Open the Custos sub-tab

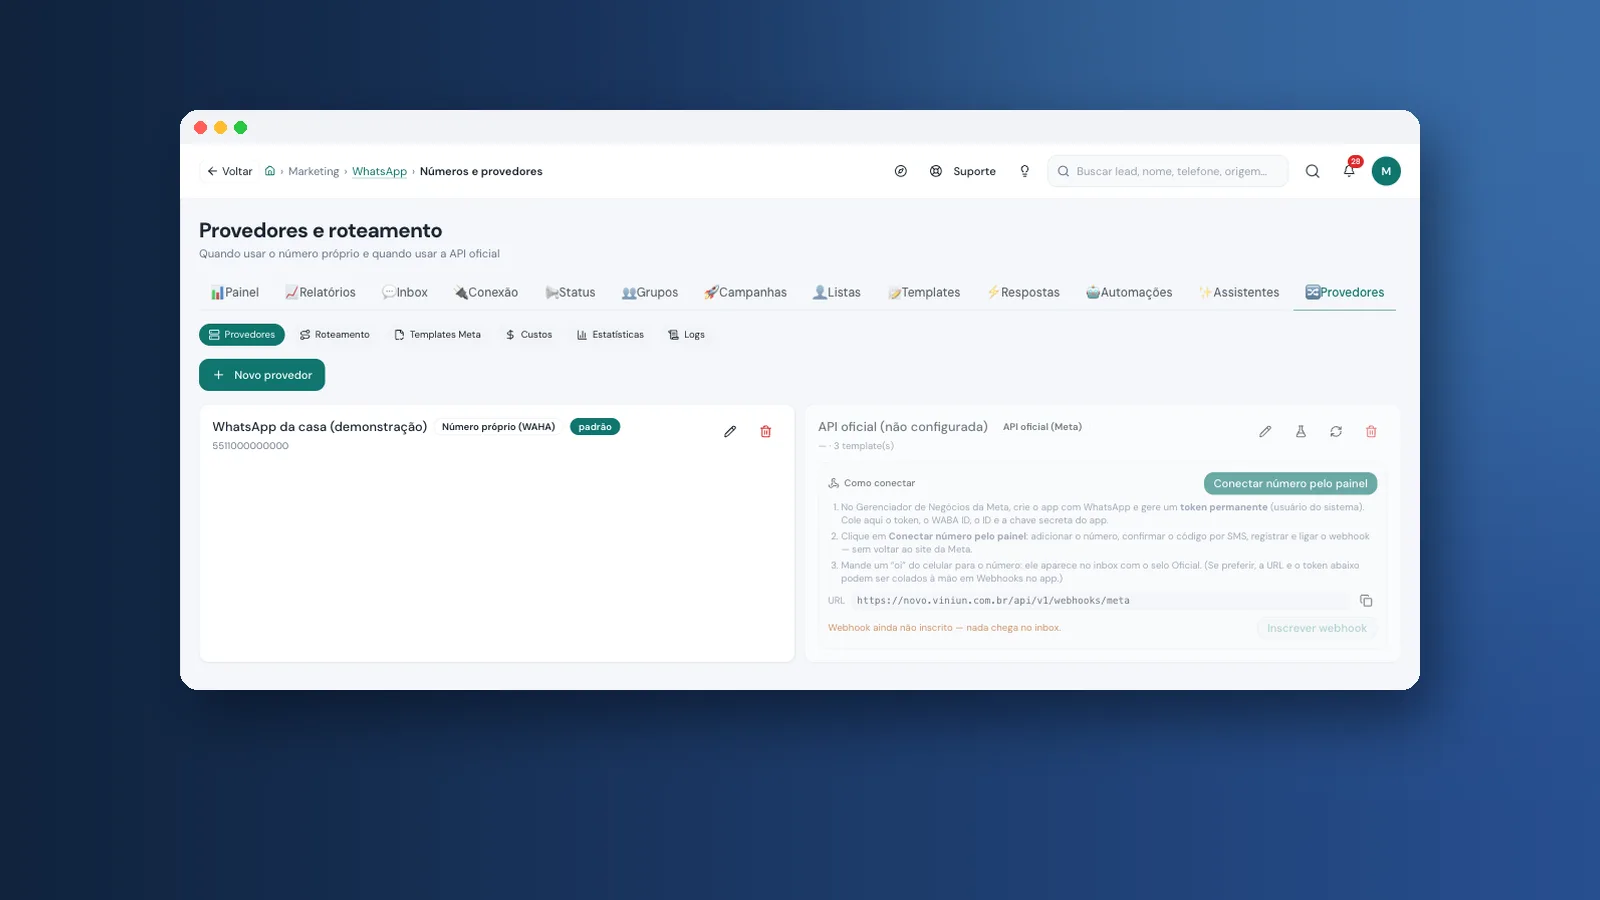[x=529, y=335]
